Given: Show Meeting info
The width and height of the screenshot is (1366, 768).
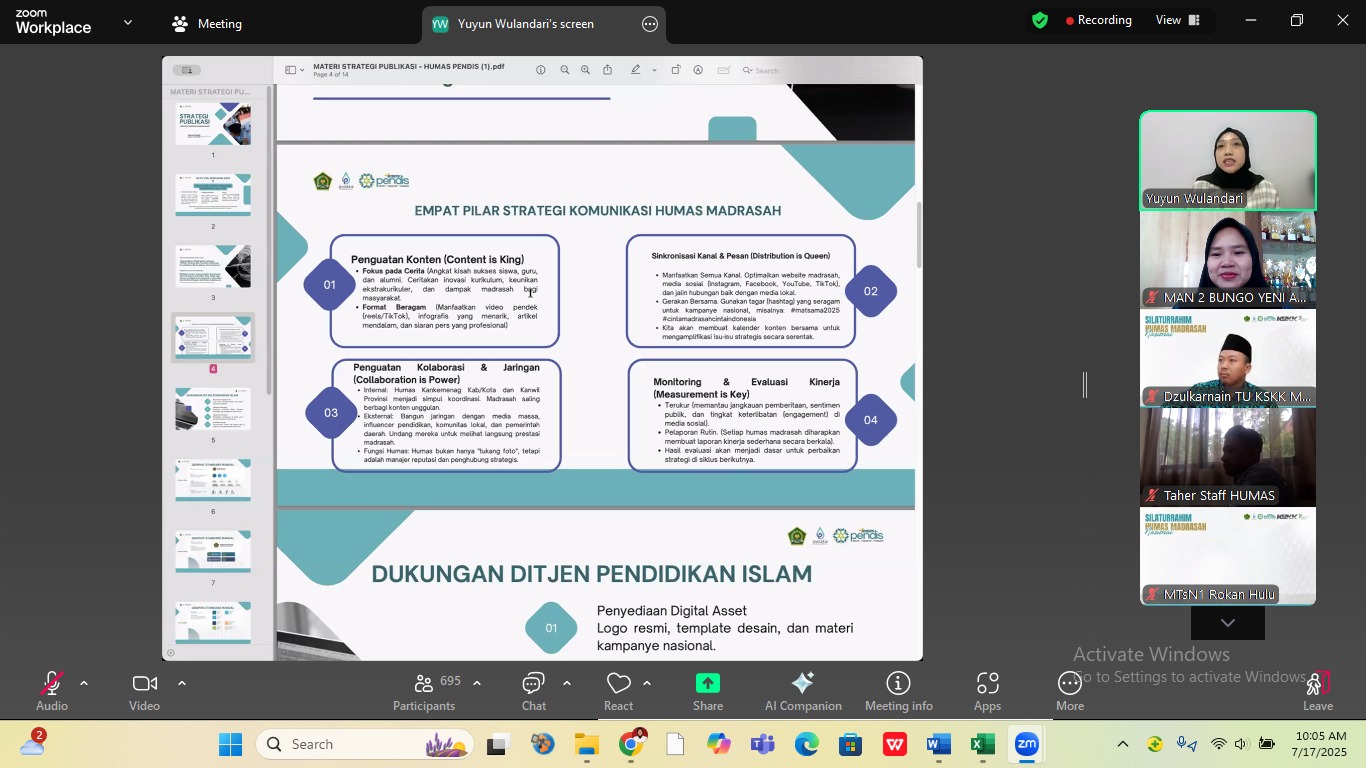Looking at the screenshot, I should coord(898,690).
